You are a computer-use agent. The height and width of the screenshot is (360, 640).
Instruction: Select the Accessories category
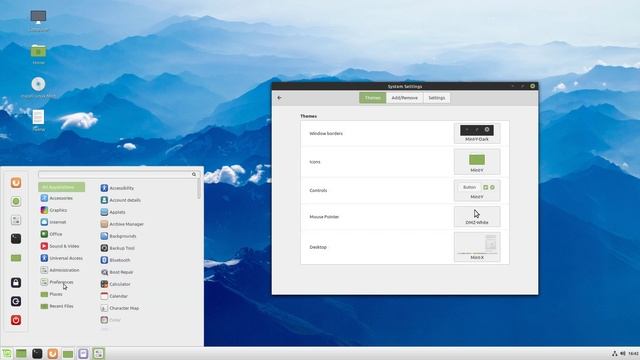62,198
